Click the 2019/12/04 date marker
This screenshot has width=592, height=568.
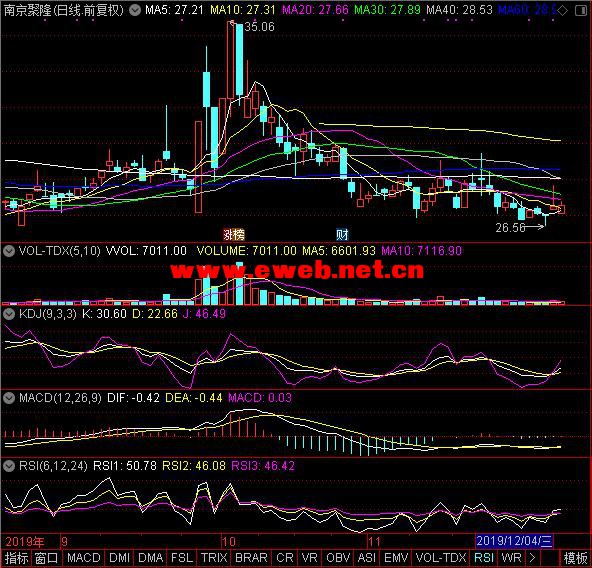[514, 541]
